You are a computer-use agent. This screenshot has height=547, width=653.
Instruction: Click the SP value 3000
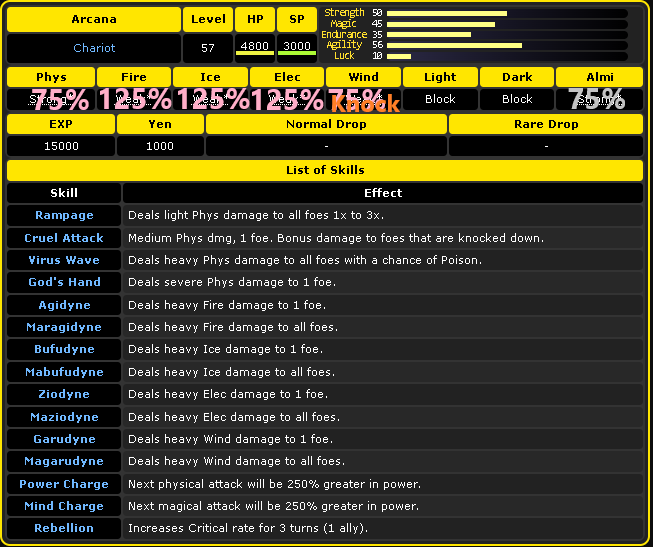click(x=297, y=46)
